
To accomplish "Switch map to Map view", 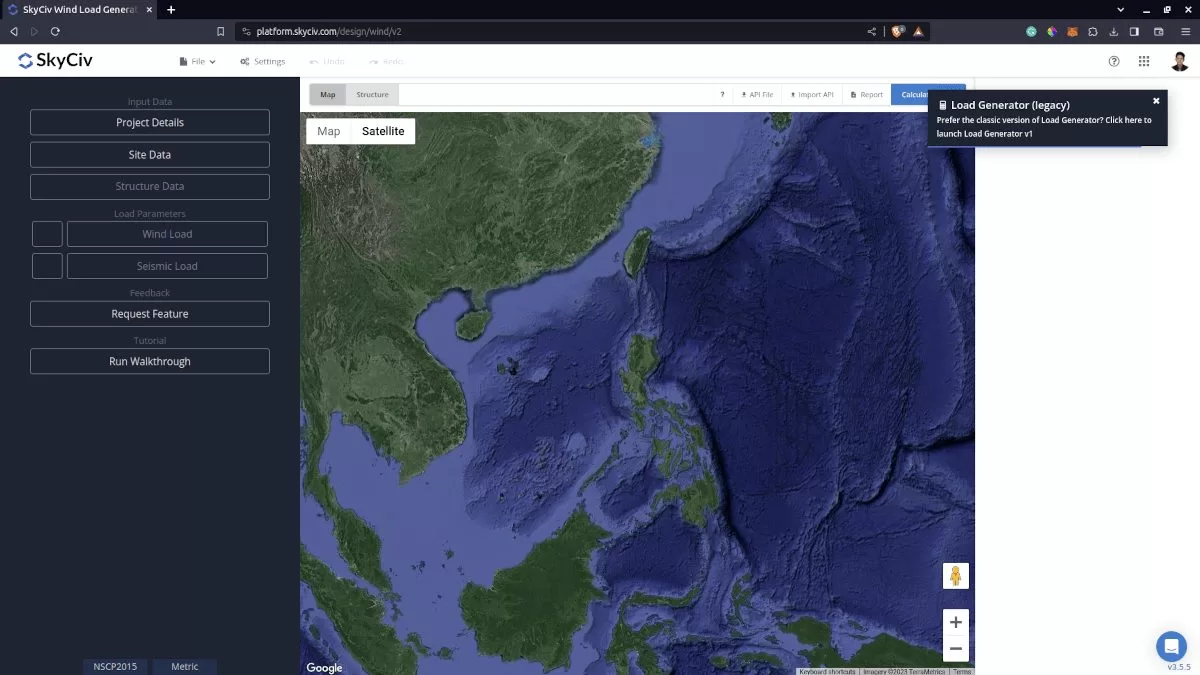I will click(328, 131).
